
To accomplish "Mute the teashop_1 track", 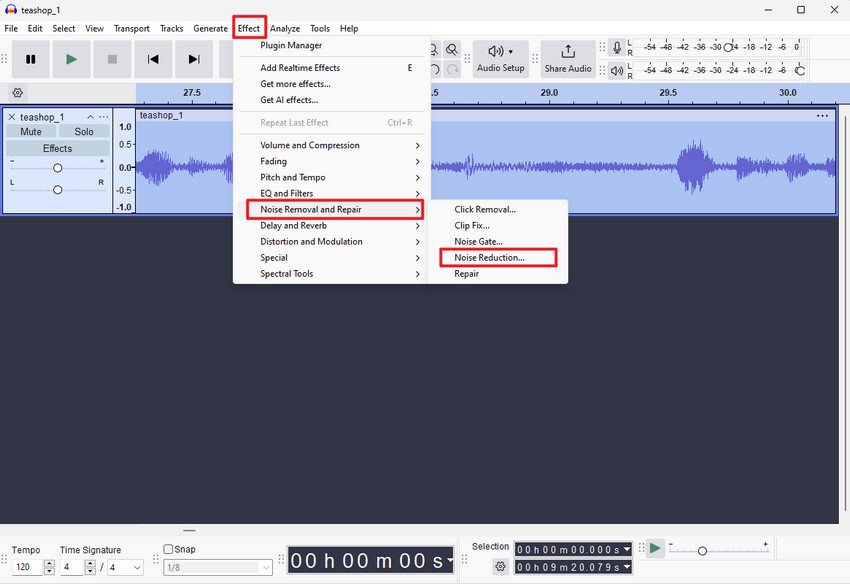I will point(31,131).
